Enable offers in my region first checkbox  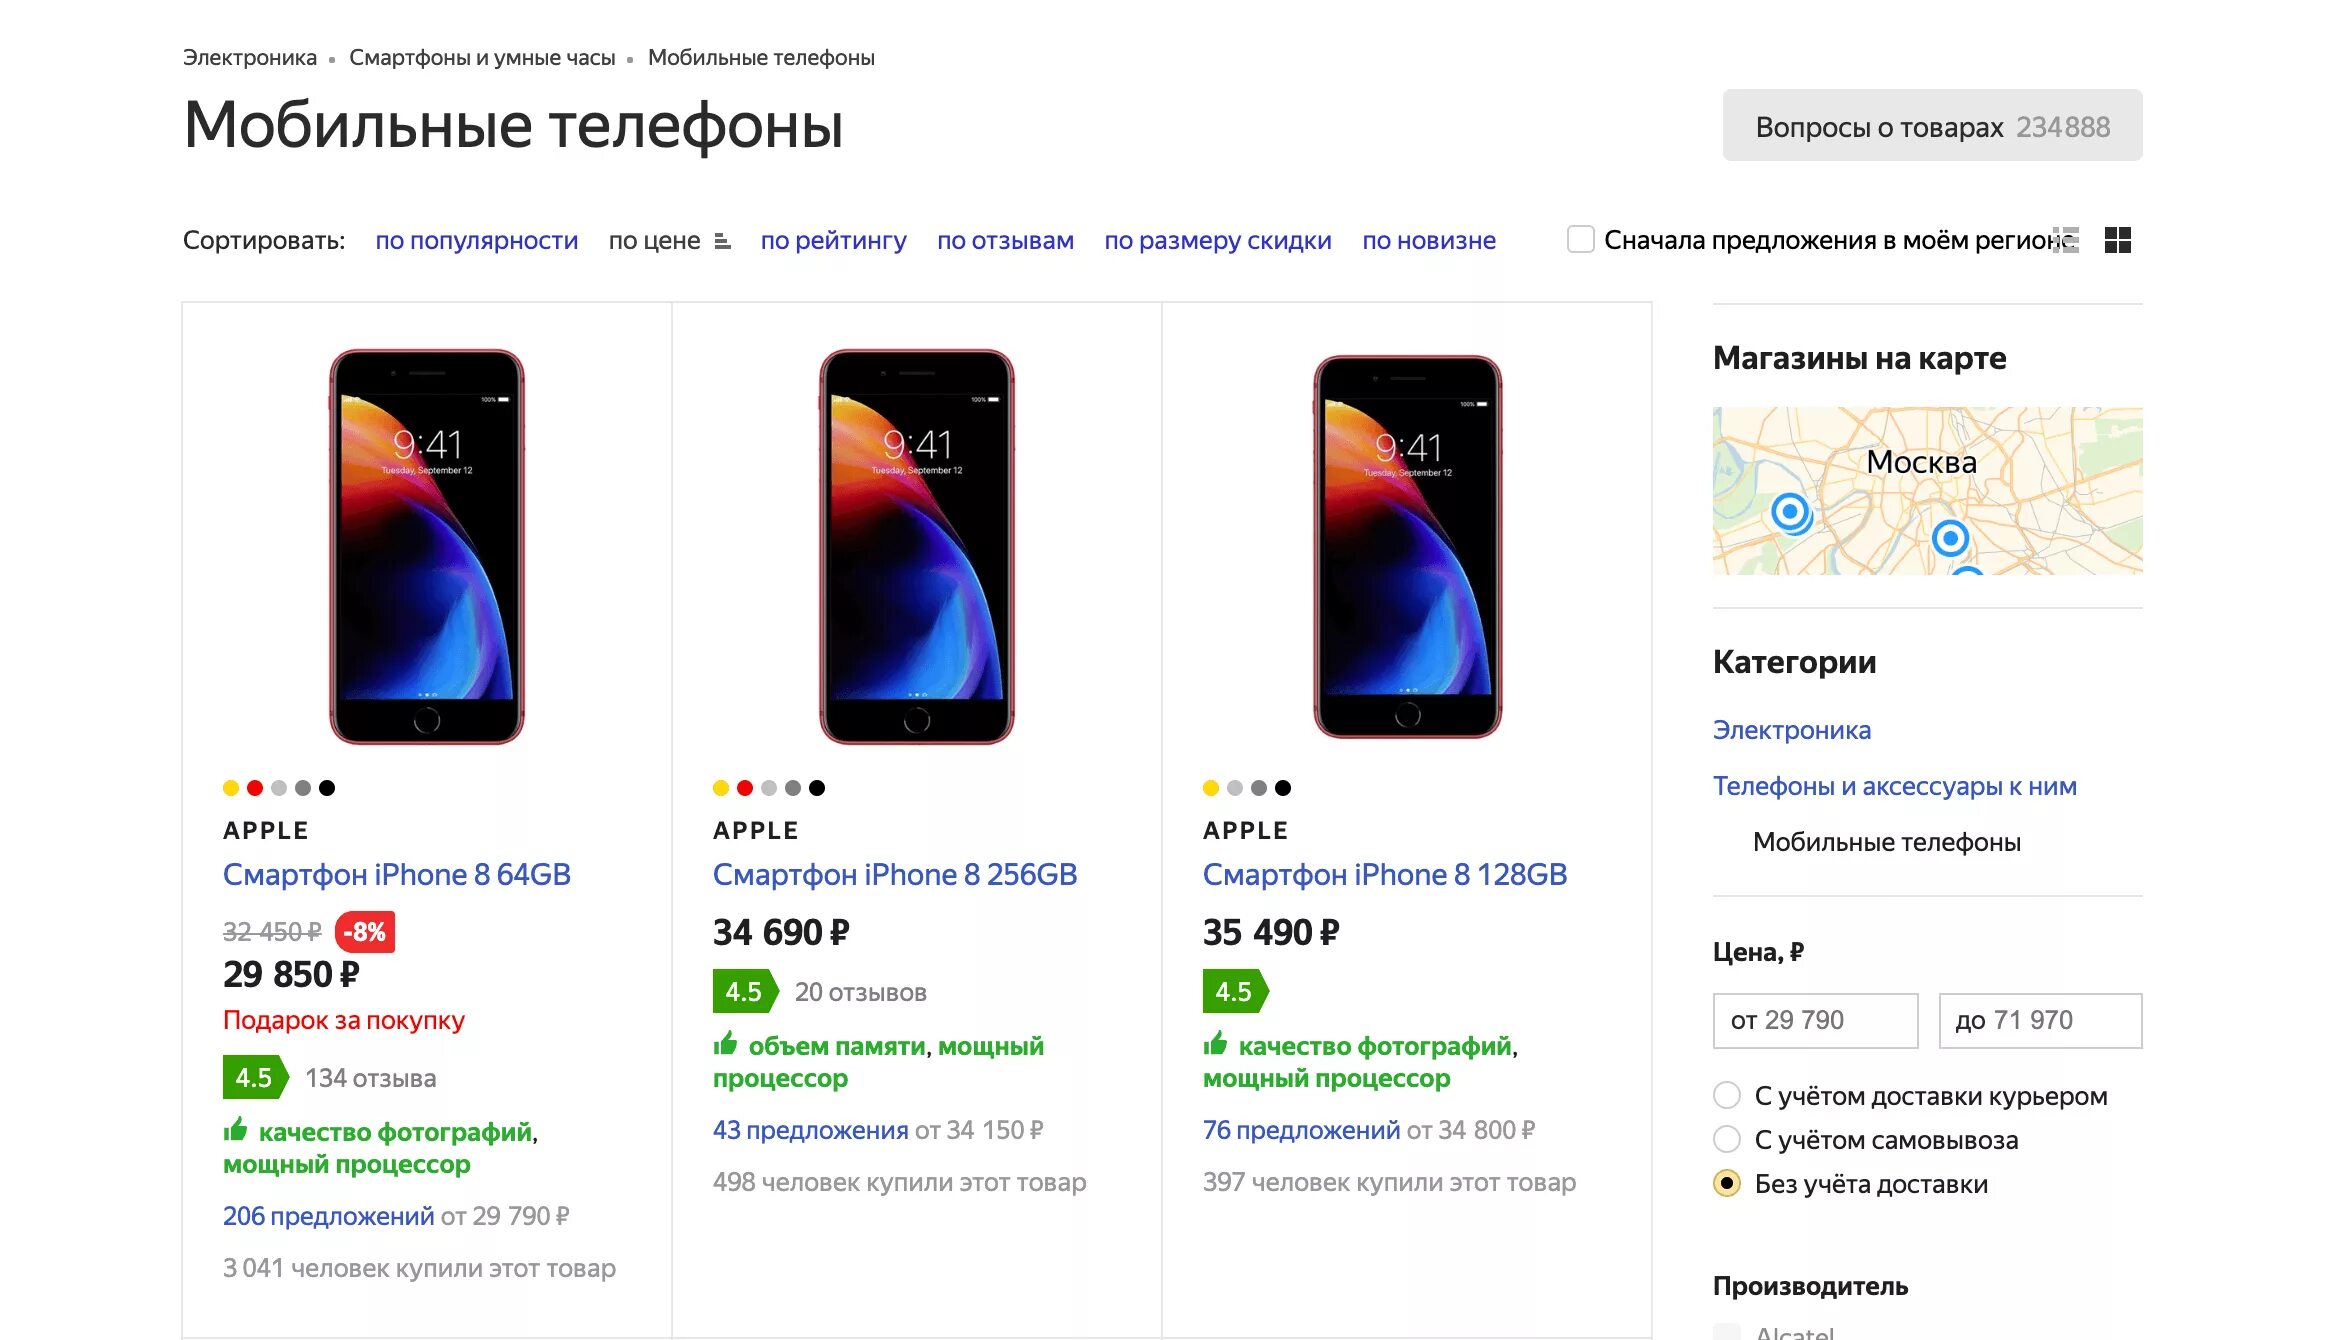(1580, 240)
